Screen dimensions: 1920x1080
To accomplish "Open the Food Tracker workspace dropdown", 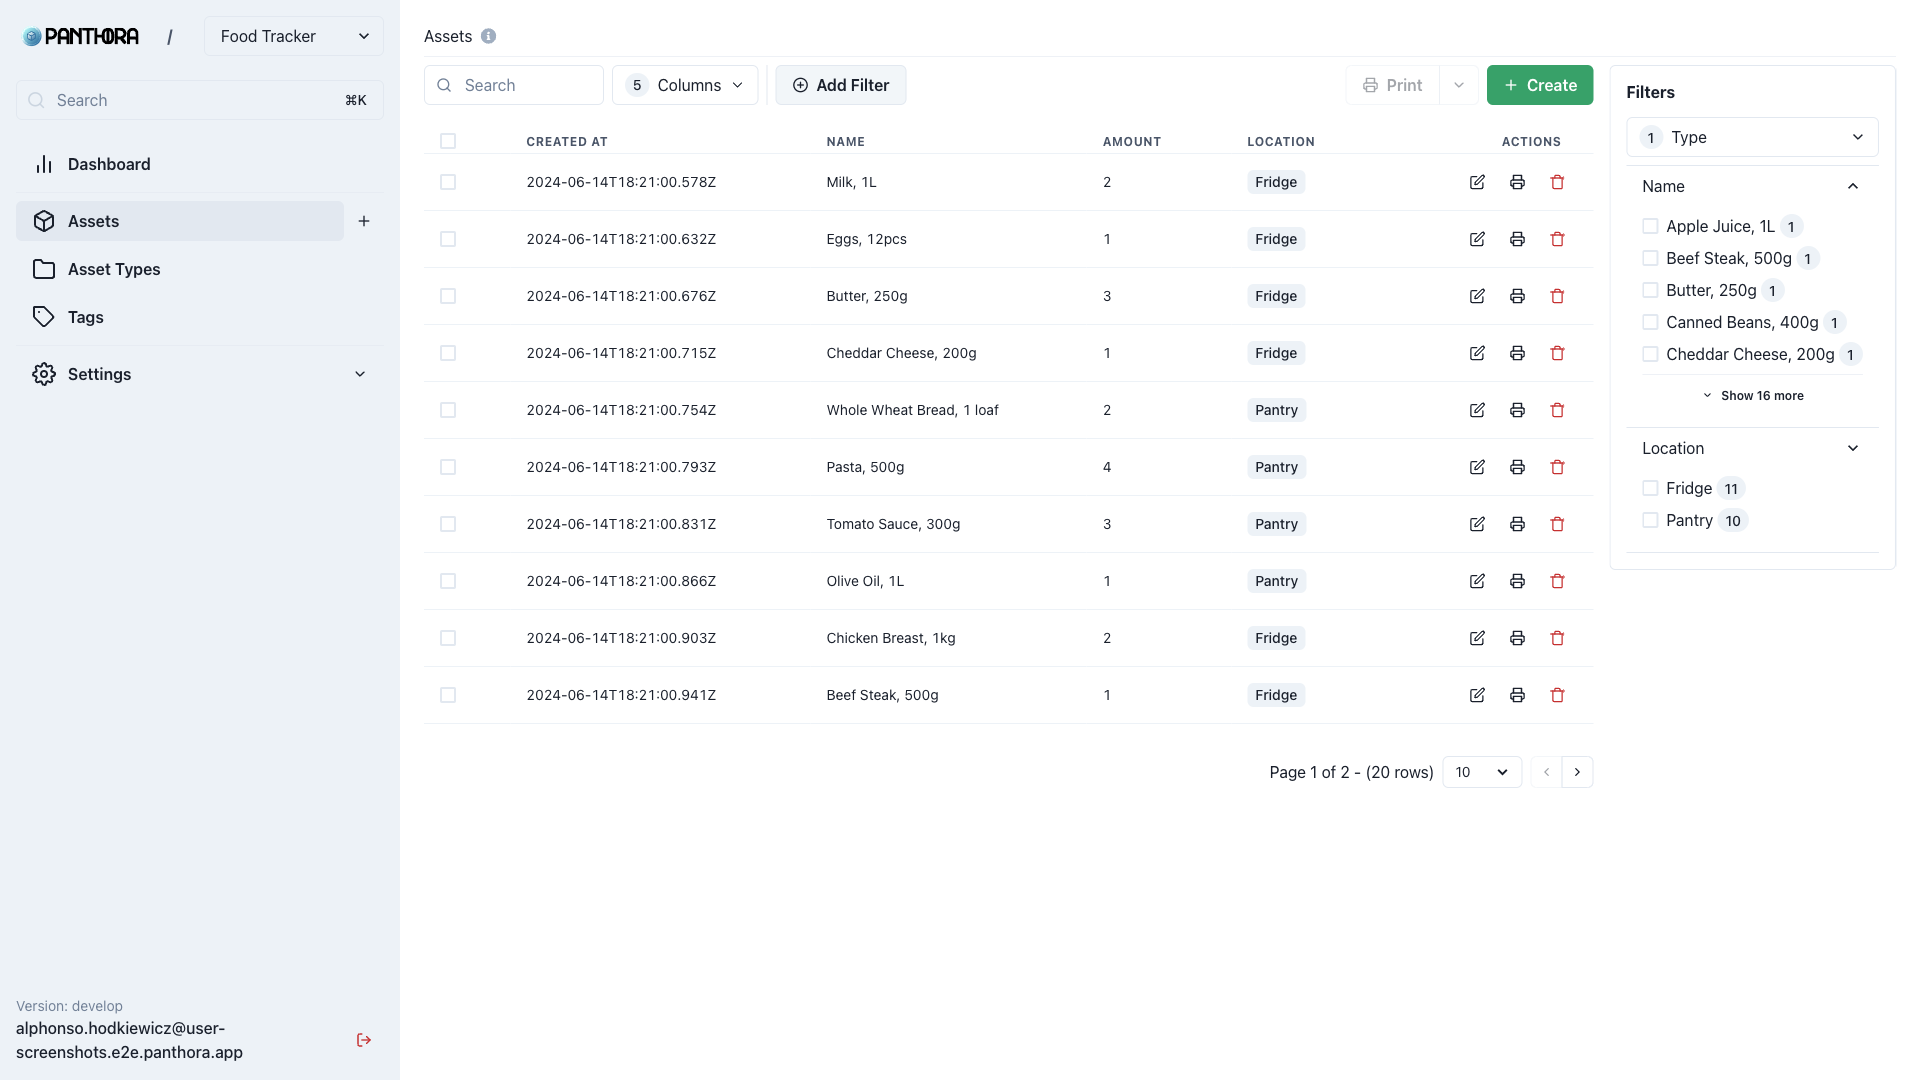I will click(x=294, y=36).
